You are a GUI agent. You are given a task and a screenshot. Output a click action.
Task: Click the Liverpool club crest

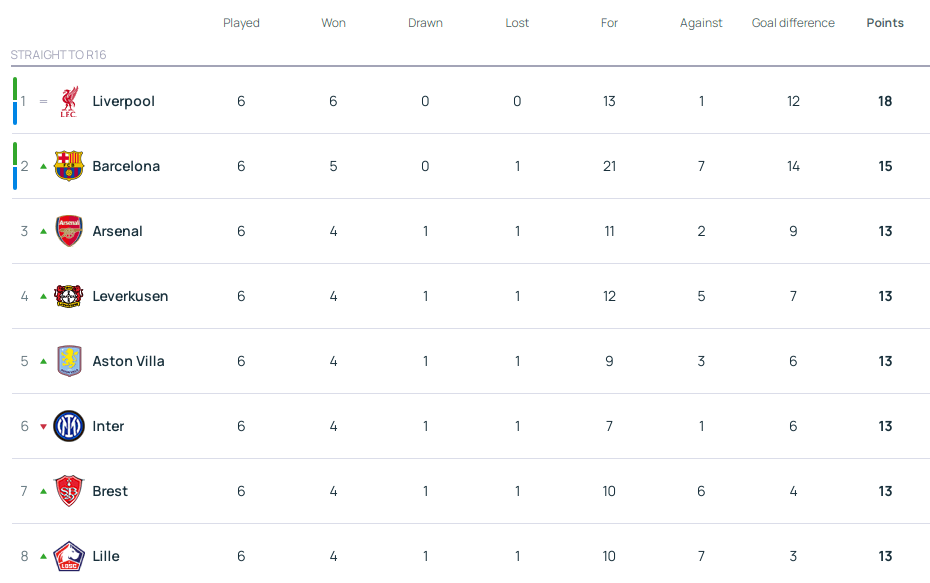[x=69, y=101]
